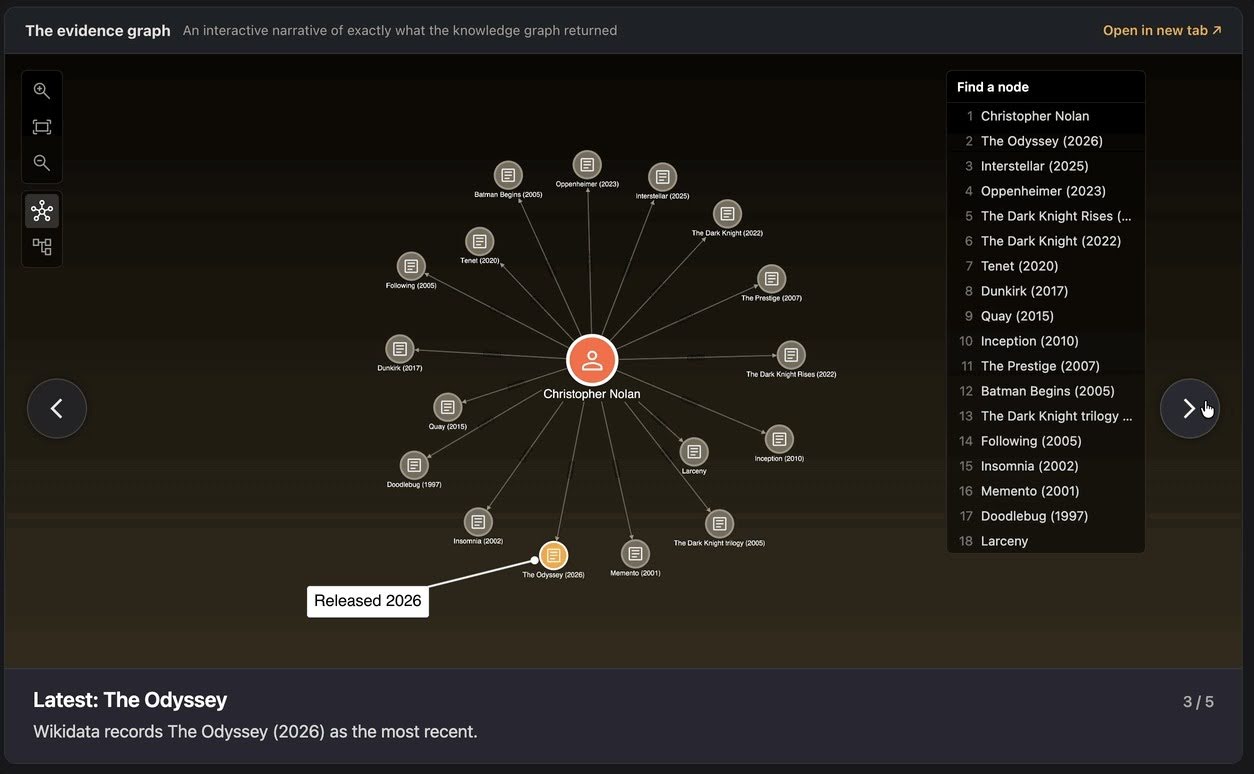Click the fit-to-screen icon
The height and width of the screenshot is (774, 1254).
41,127
